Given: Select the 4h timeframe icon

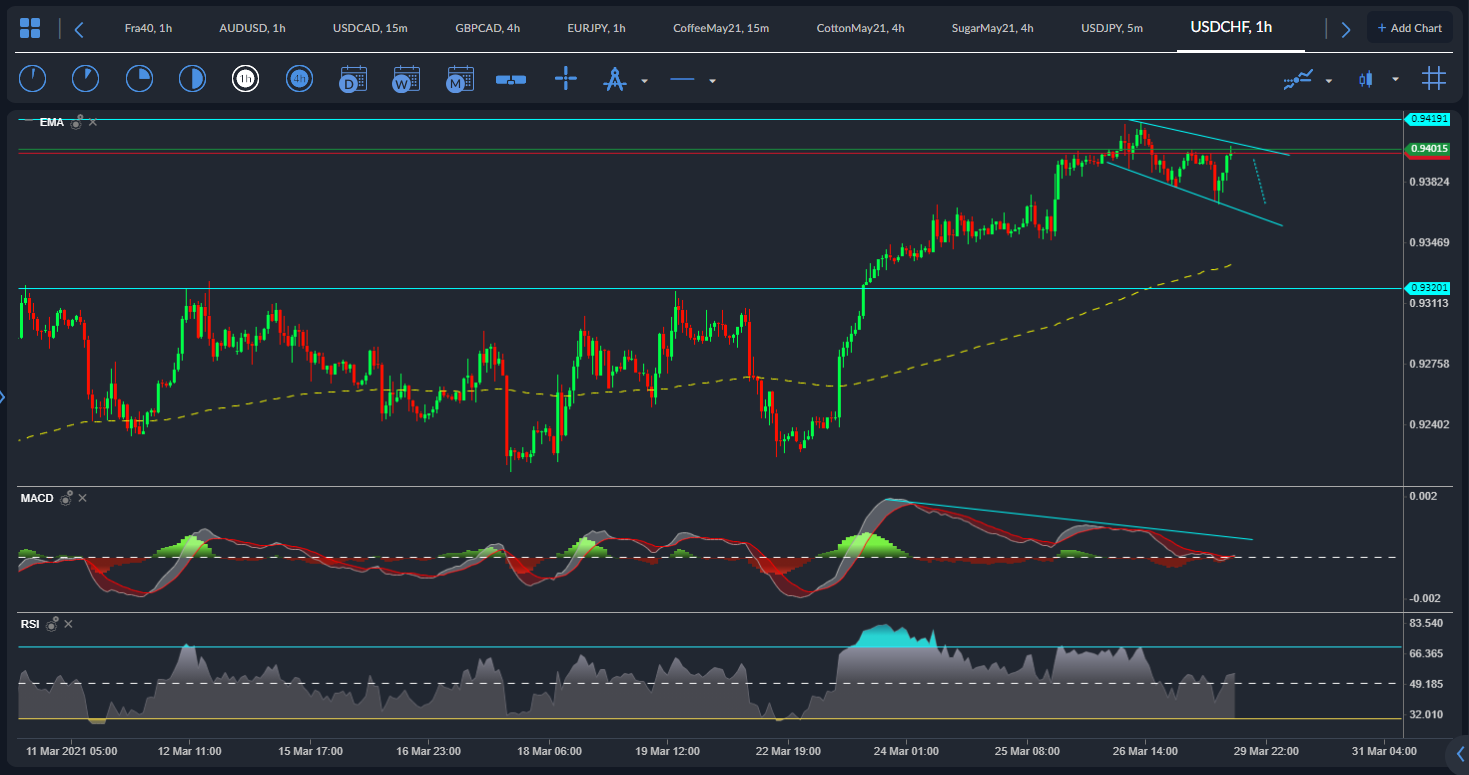Looking at the screenshot, I should (299, 79).
